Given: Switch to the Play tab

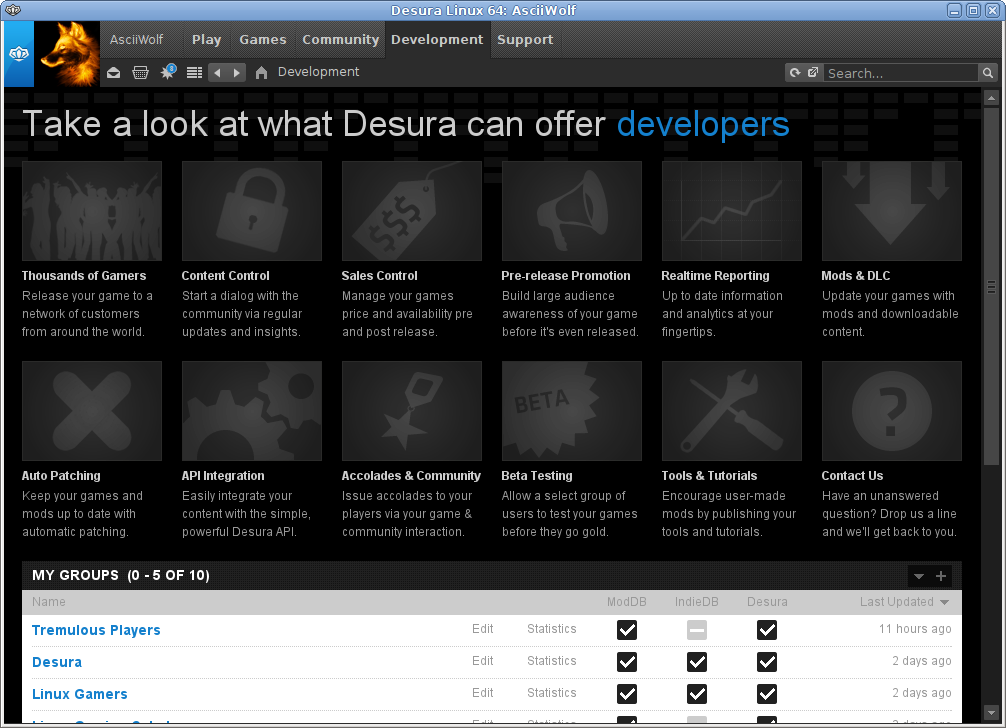Looking at the screenshot, I should (x=207, y=40).
